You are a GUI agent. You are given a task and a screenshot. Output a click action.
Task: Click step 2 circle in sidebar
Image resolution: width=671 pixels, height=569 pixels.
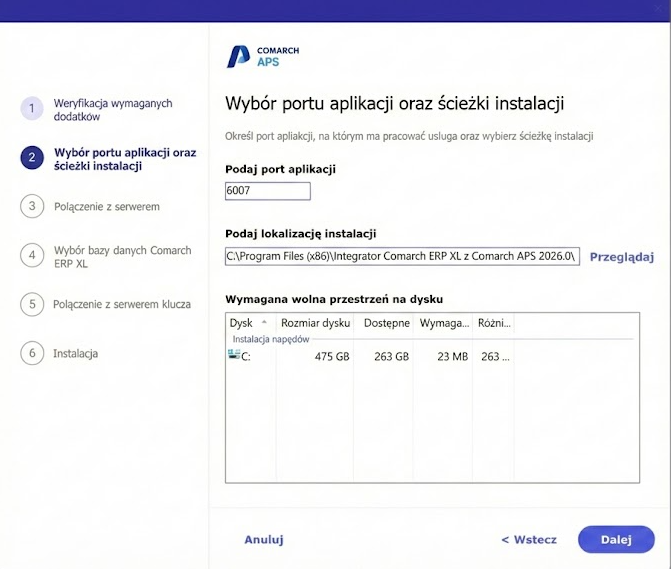tap(32, 157)
